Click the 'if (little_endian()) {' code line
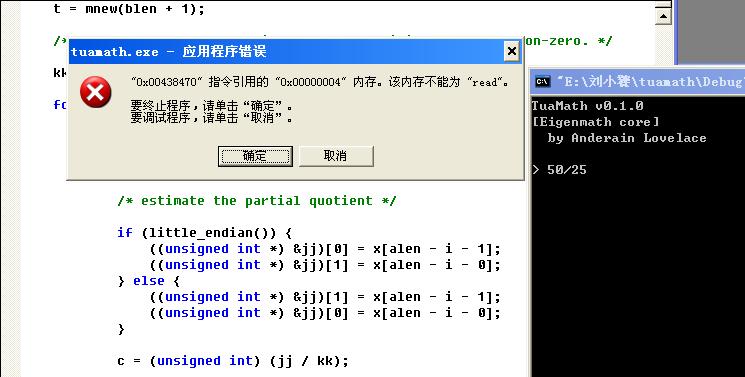 205,233
